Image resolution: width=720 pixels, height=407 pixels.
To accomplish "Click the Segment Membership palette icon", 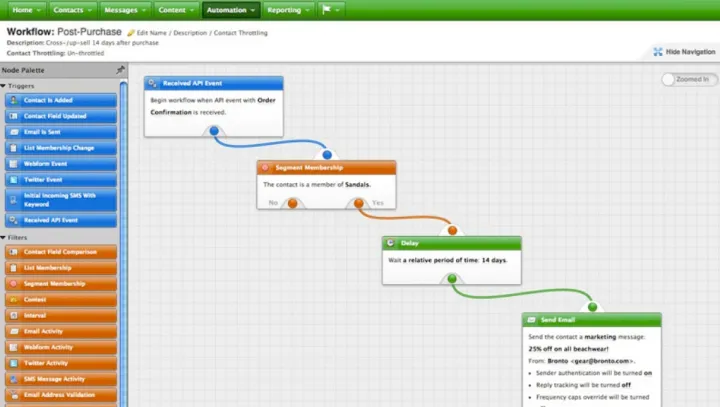I will pyautogui.click(x=14, y=284).
